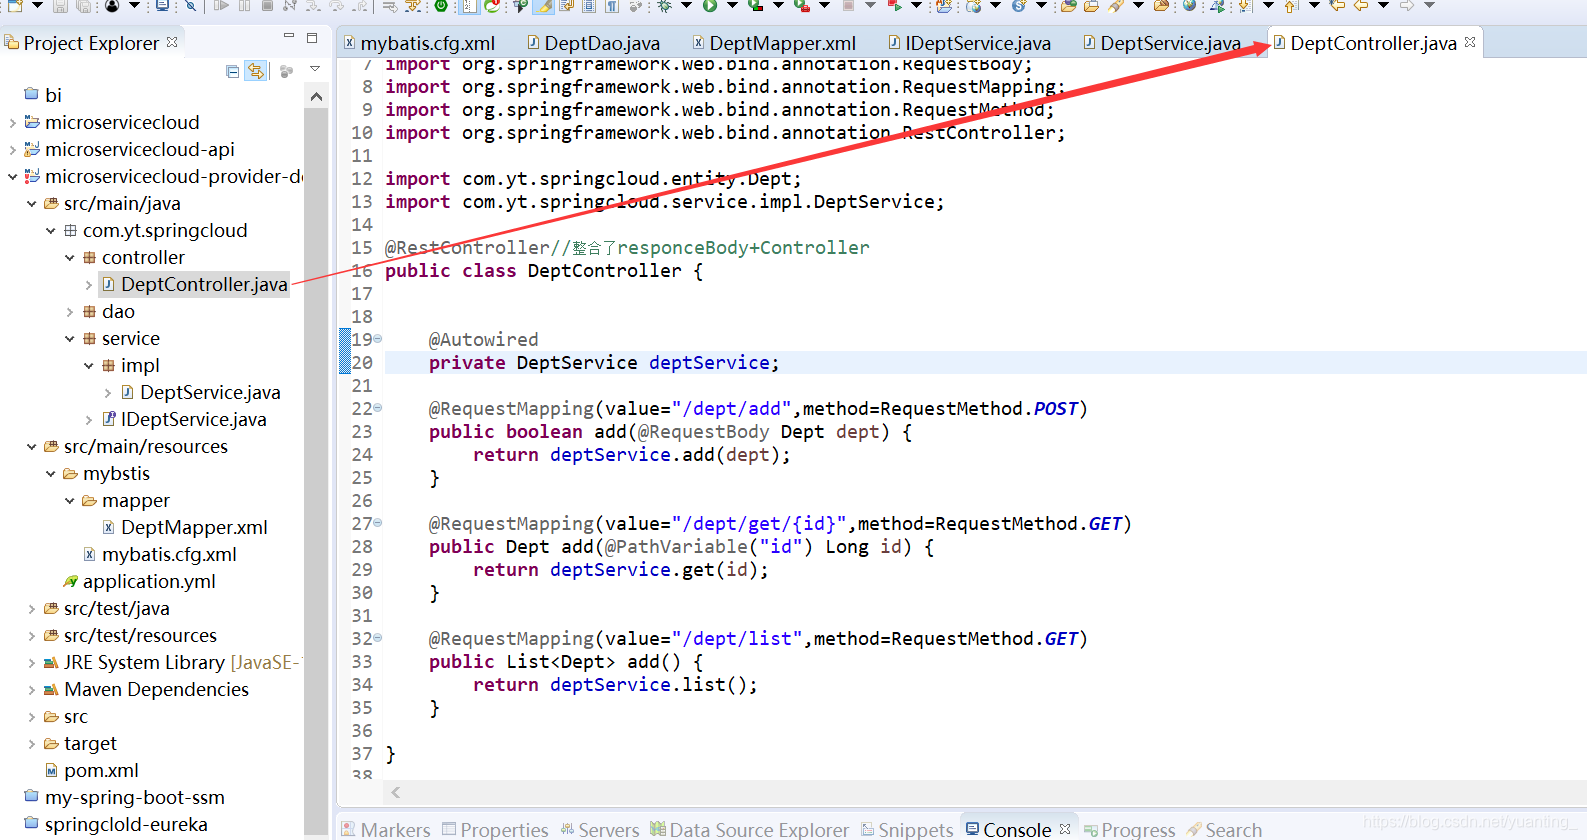
Task: Click the Previous Annotation toolbar icon
Action: point(1291,6)
